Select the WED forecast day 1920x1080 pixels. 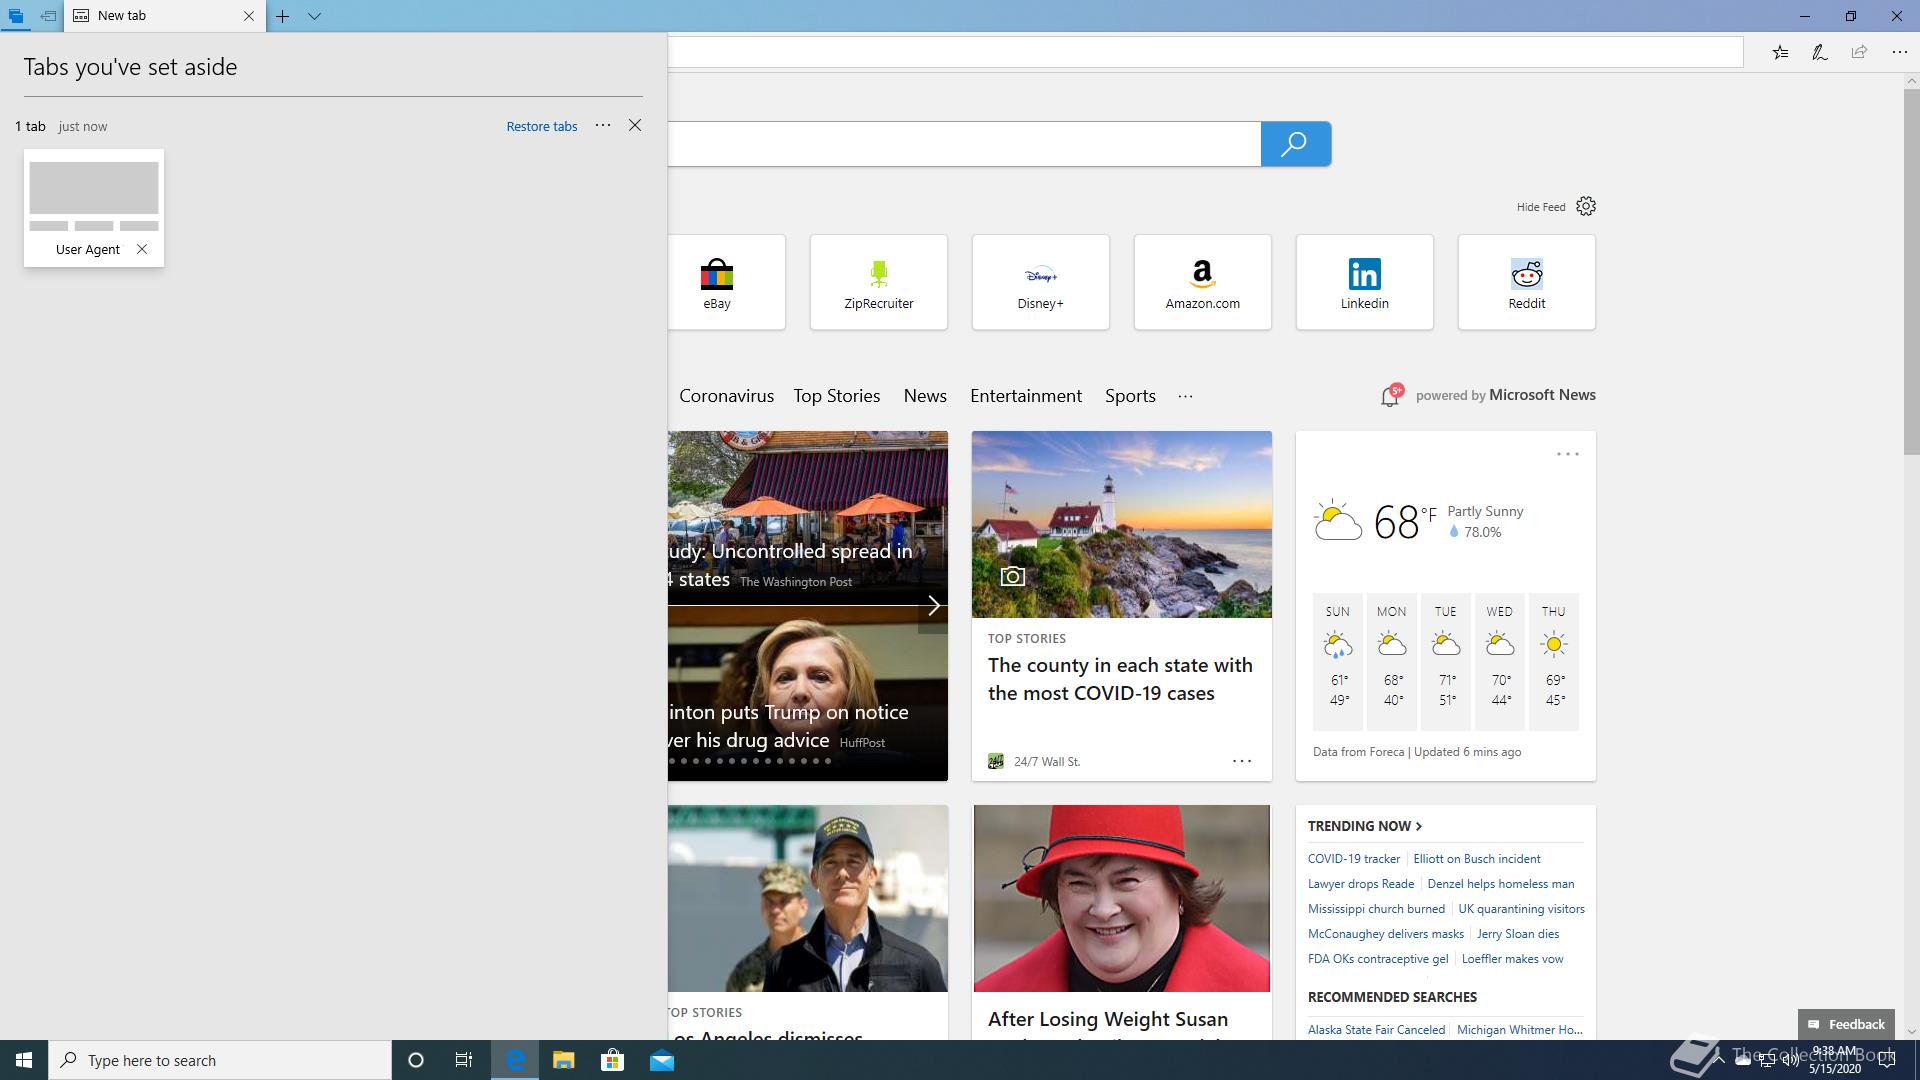(1500, 661)
